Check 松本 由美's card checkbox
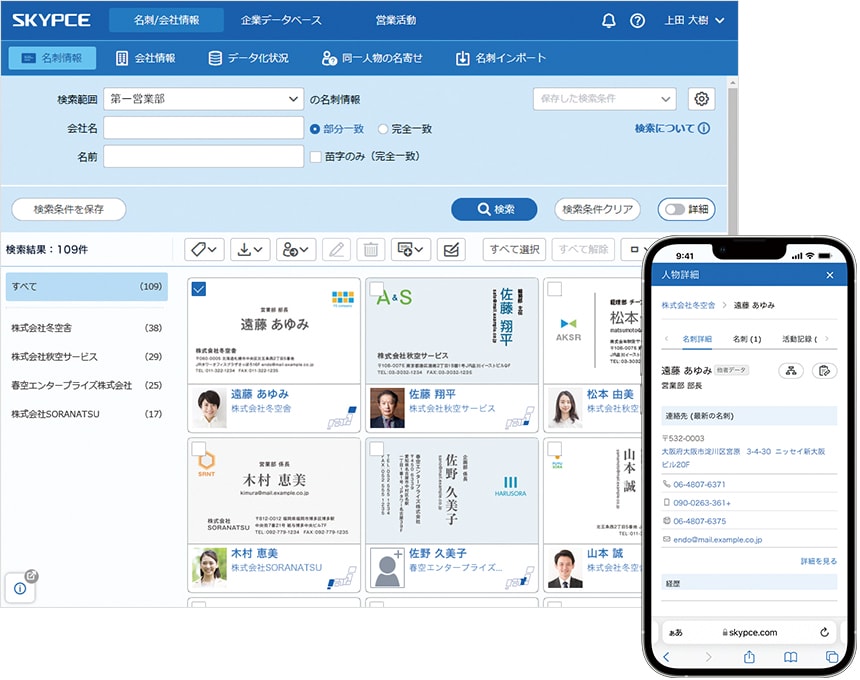The image size is (860, 680). (555, 288)
